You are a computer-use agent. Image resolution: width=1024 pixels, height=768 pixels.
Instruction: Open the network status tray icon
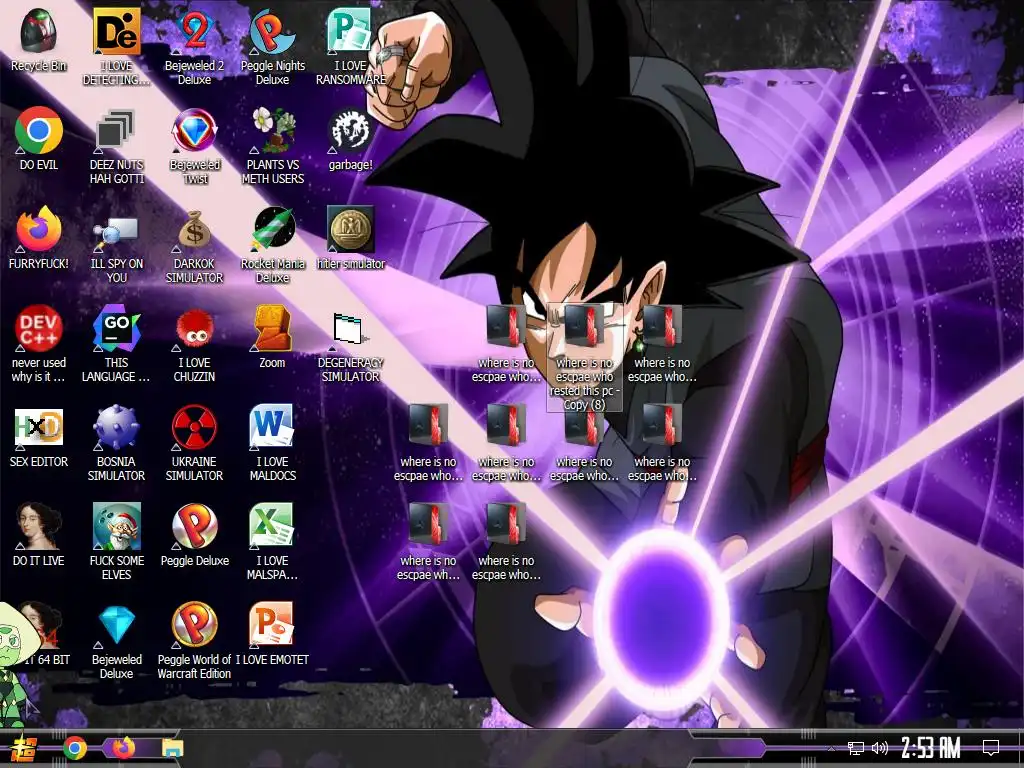tap(856, 748)
